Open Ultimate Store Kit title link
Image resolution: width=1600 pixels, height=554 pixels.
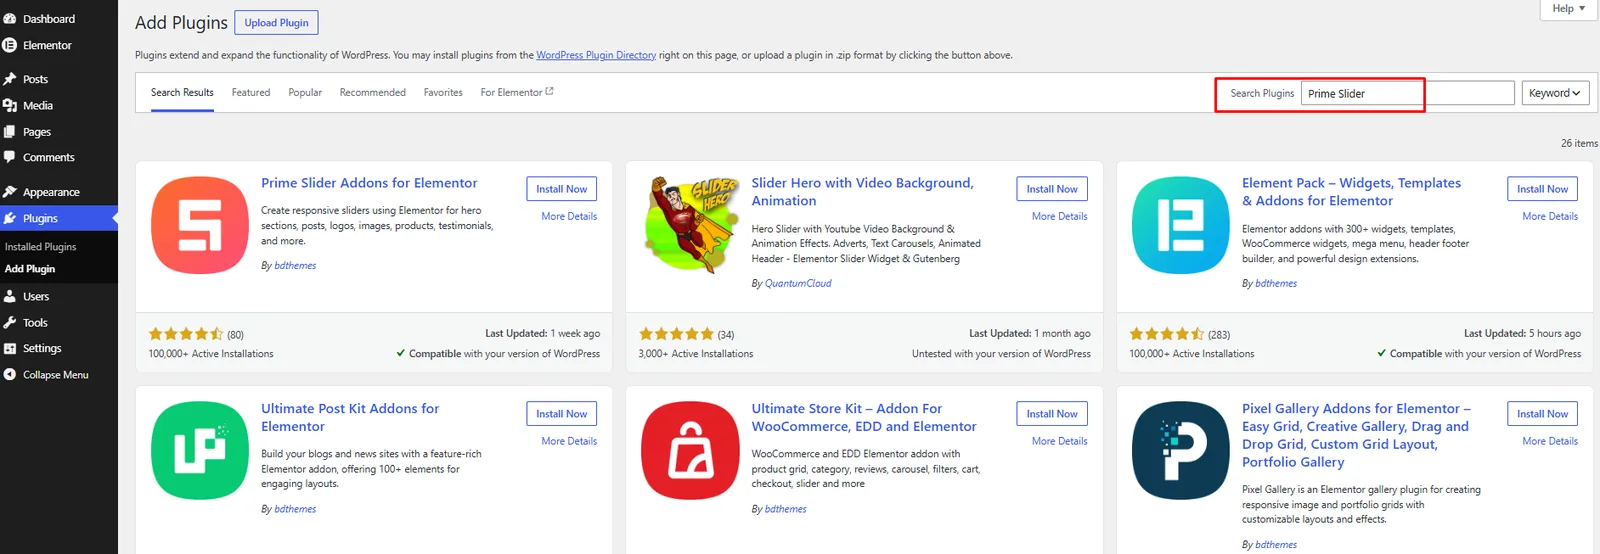pyautogui.click(x=864, y=417)
